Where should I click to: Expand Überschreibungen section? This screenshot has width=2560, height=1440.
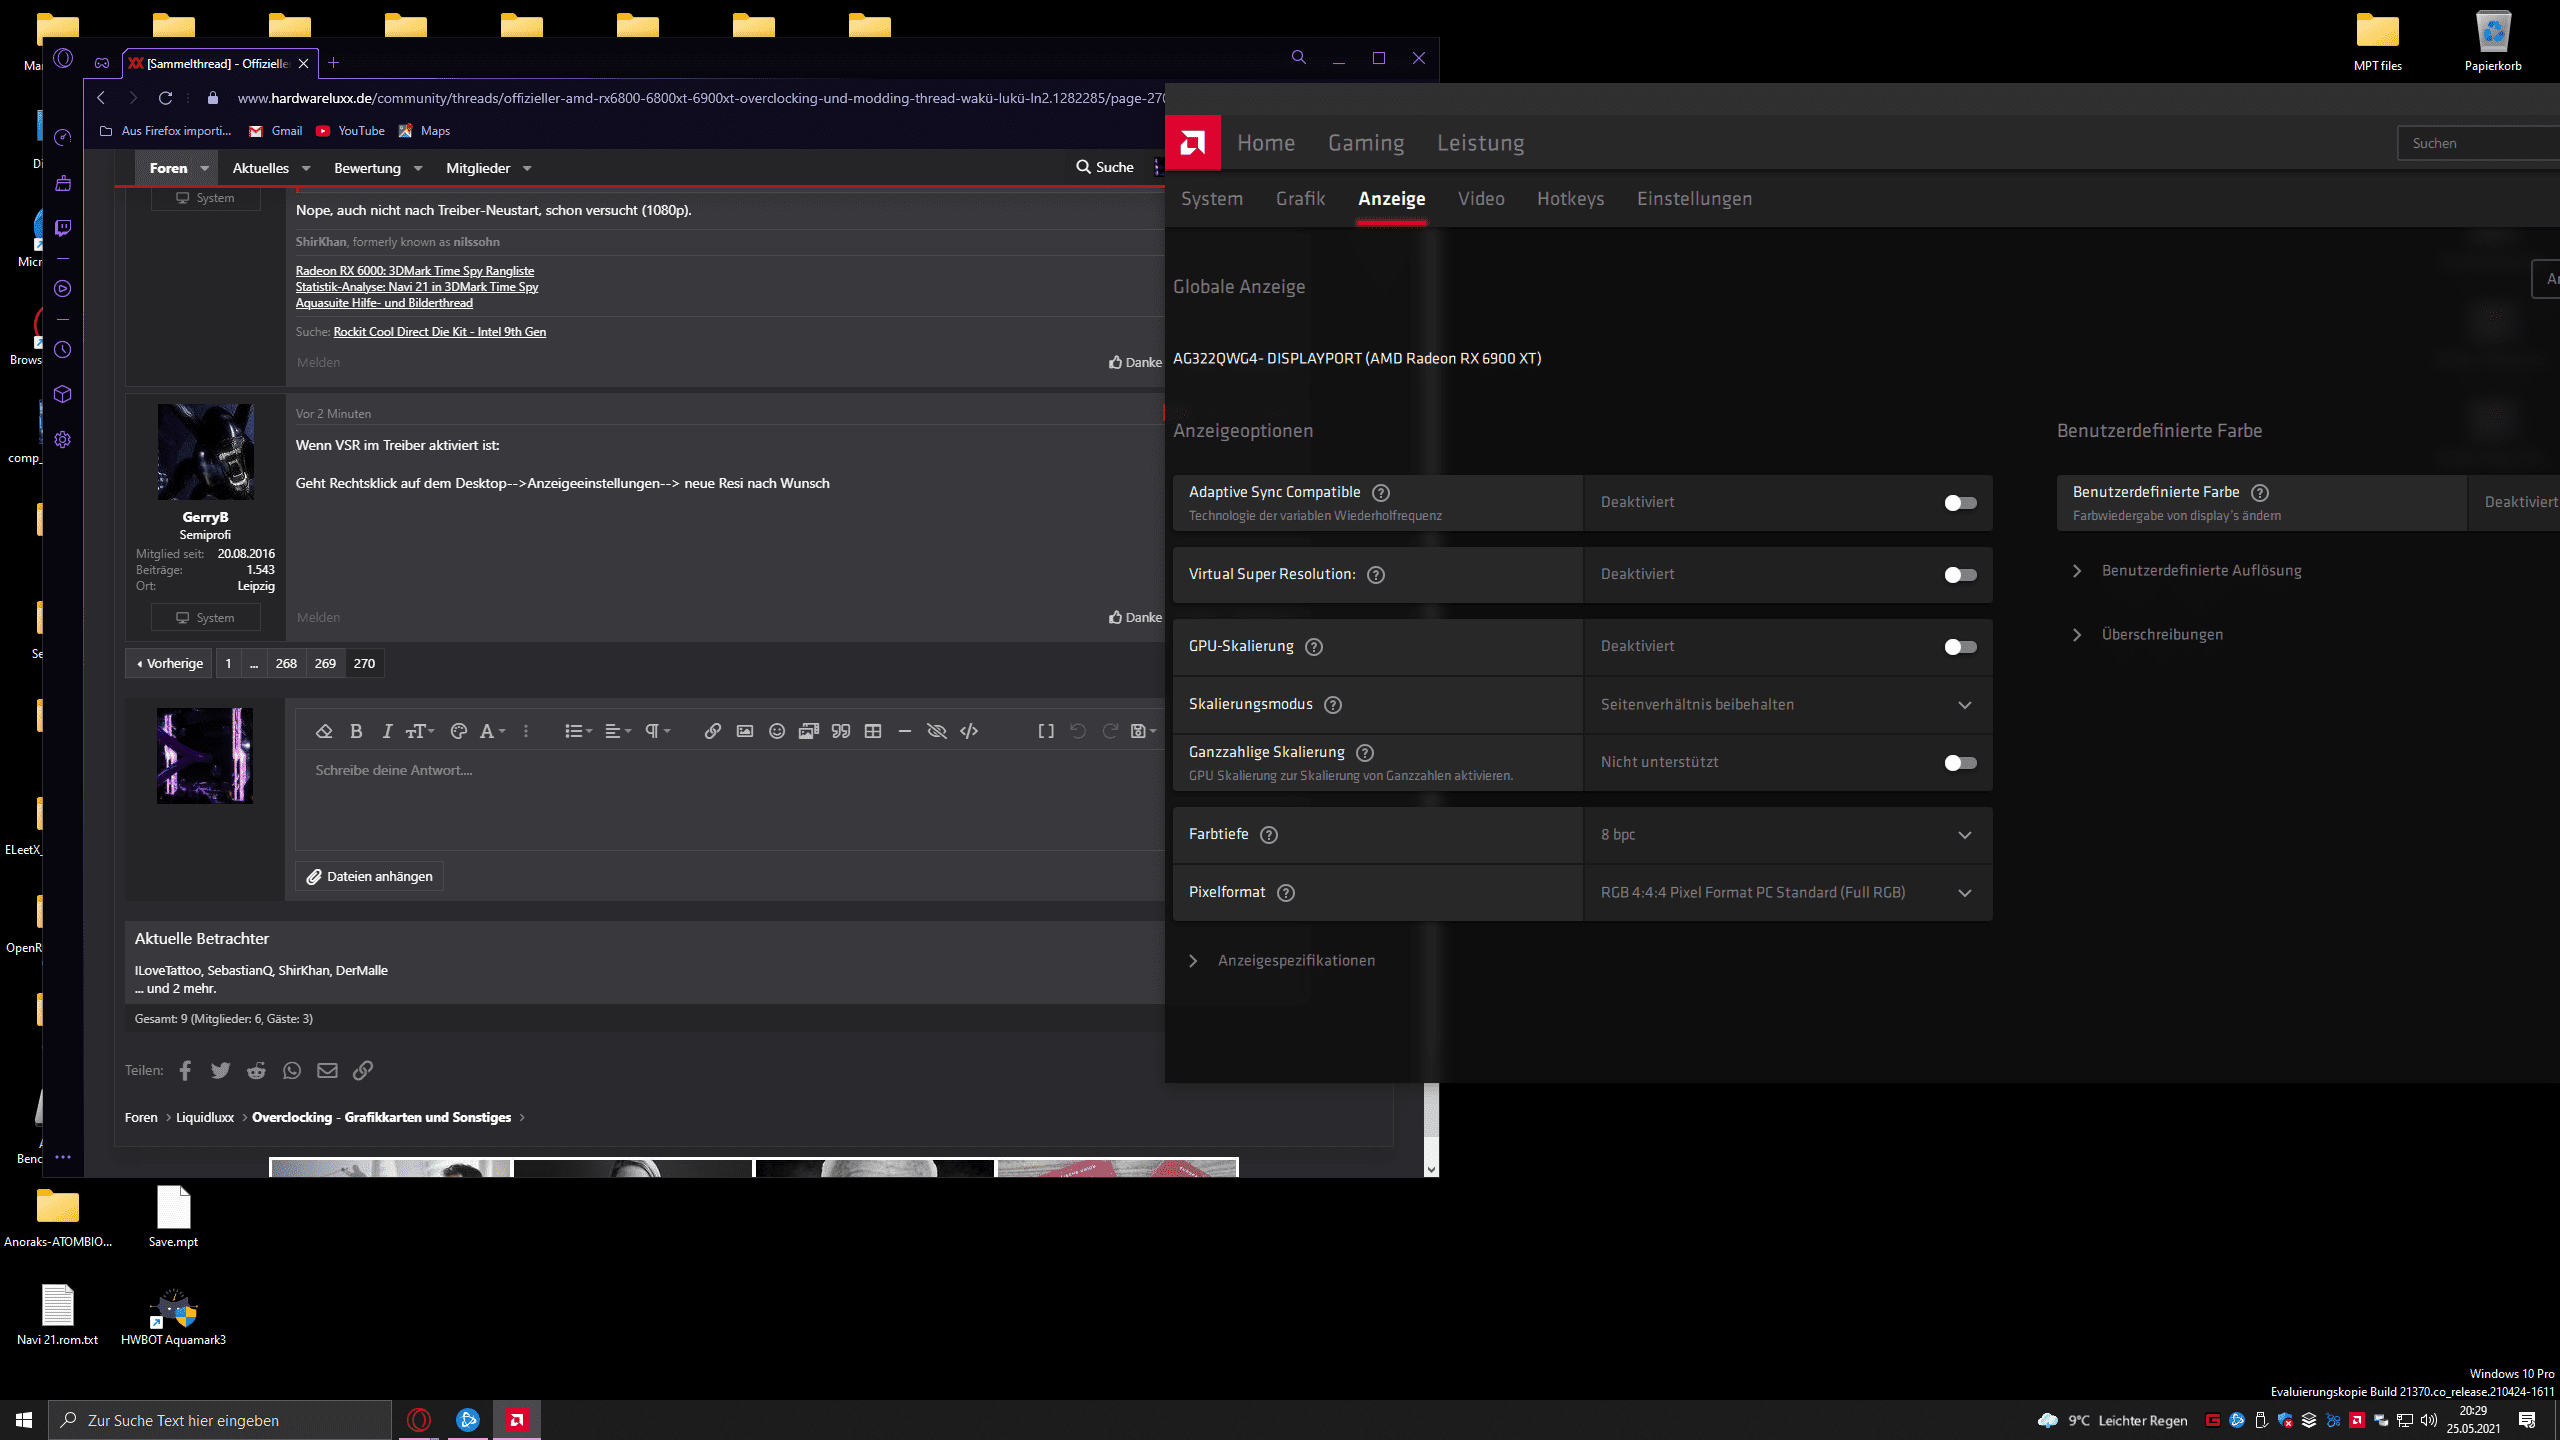click(x=2148, y=635)
